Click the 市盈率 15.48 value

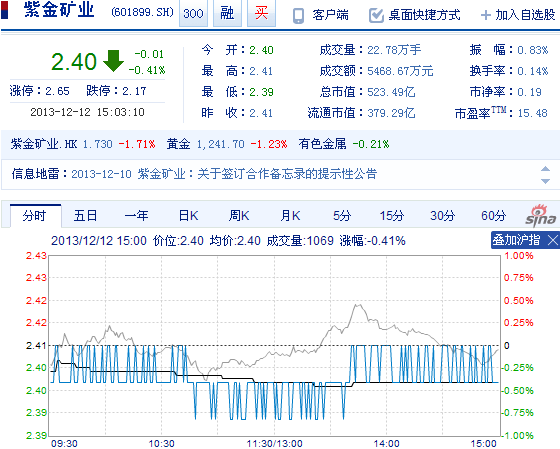[x=532, y=113]
